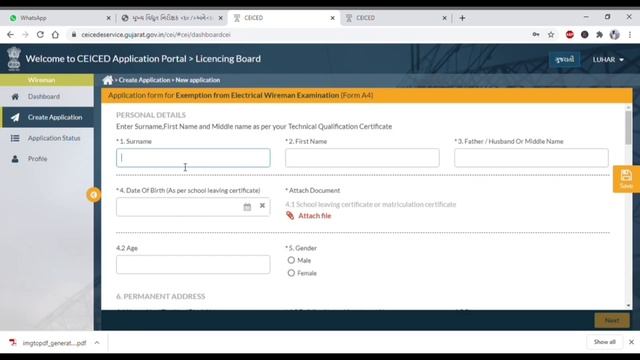The image size is (640, 360).
Task: Open the browser home page icon
Action: (55, 35)
